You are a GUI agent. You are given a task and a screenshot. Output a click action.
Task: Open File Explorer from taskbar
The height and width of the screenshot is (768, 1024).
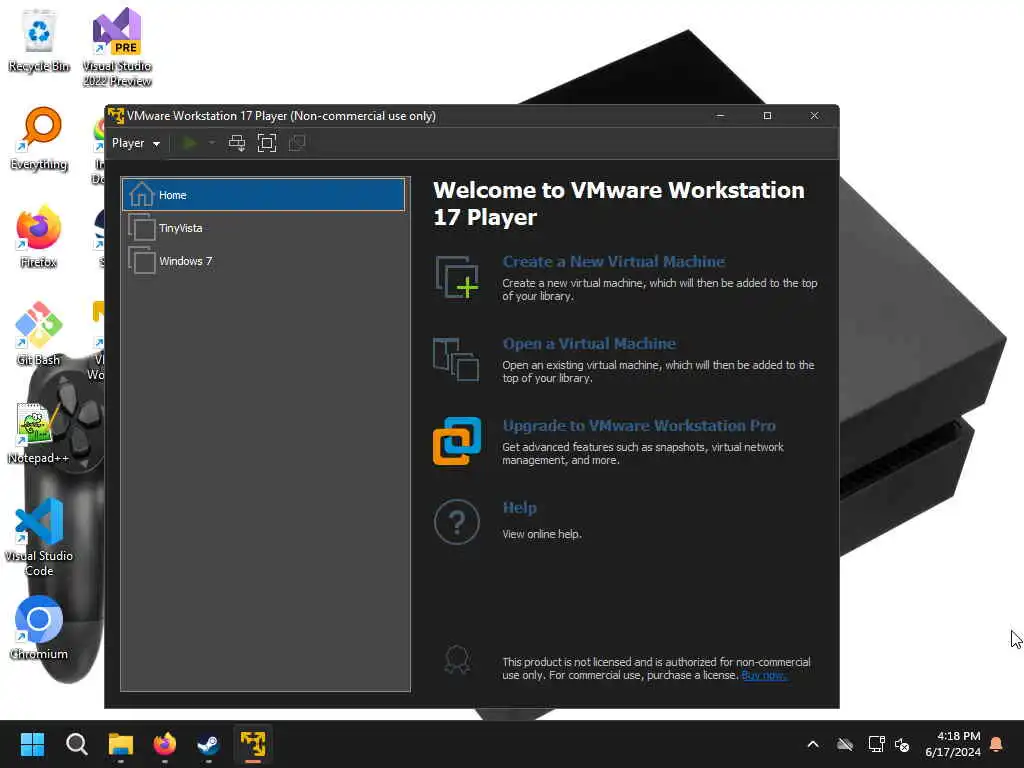(121, 744)
